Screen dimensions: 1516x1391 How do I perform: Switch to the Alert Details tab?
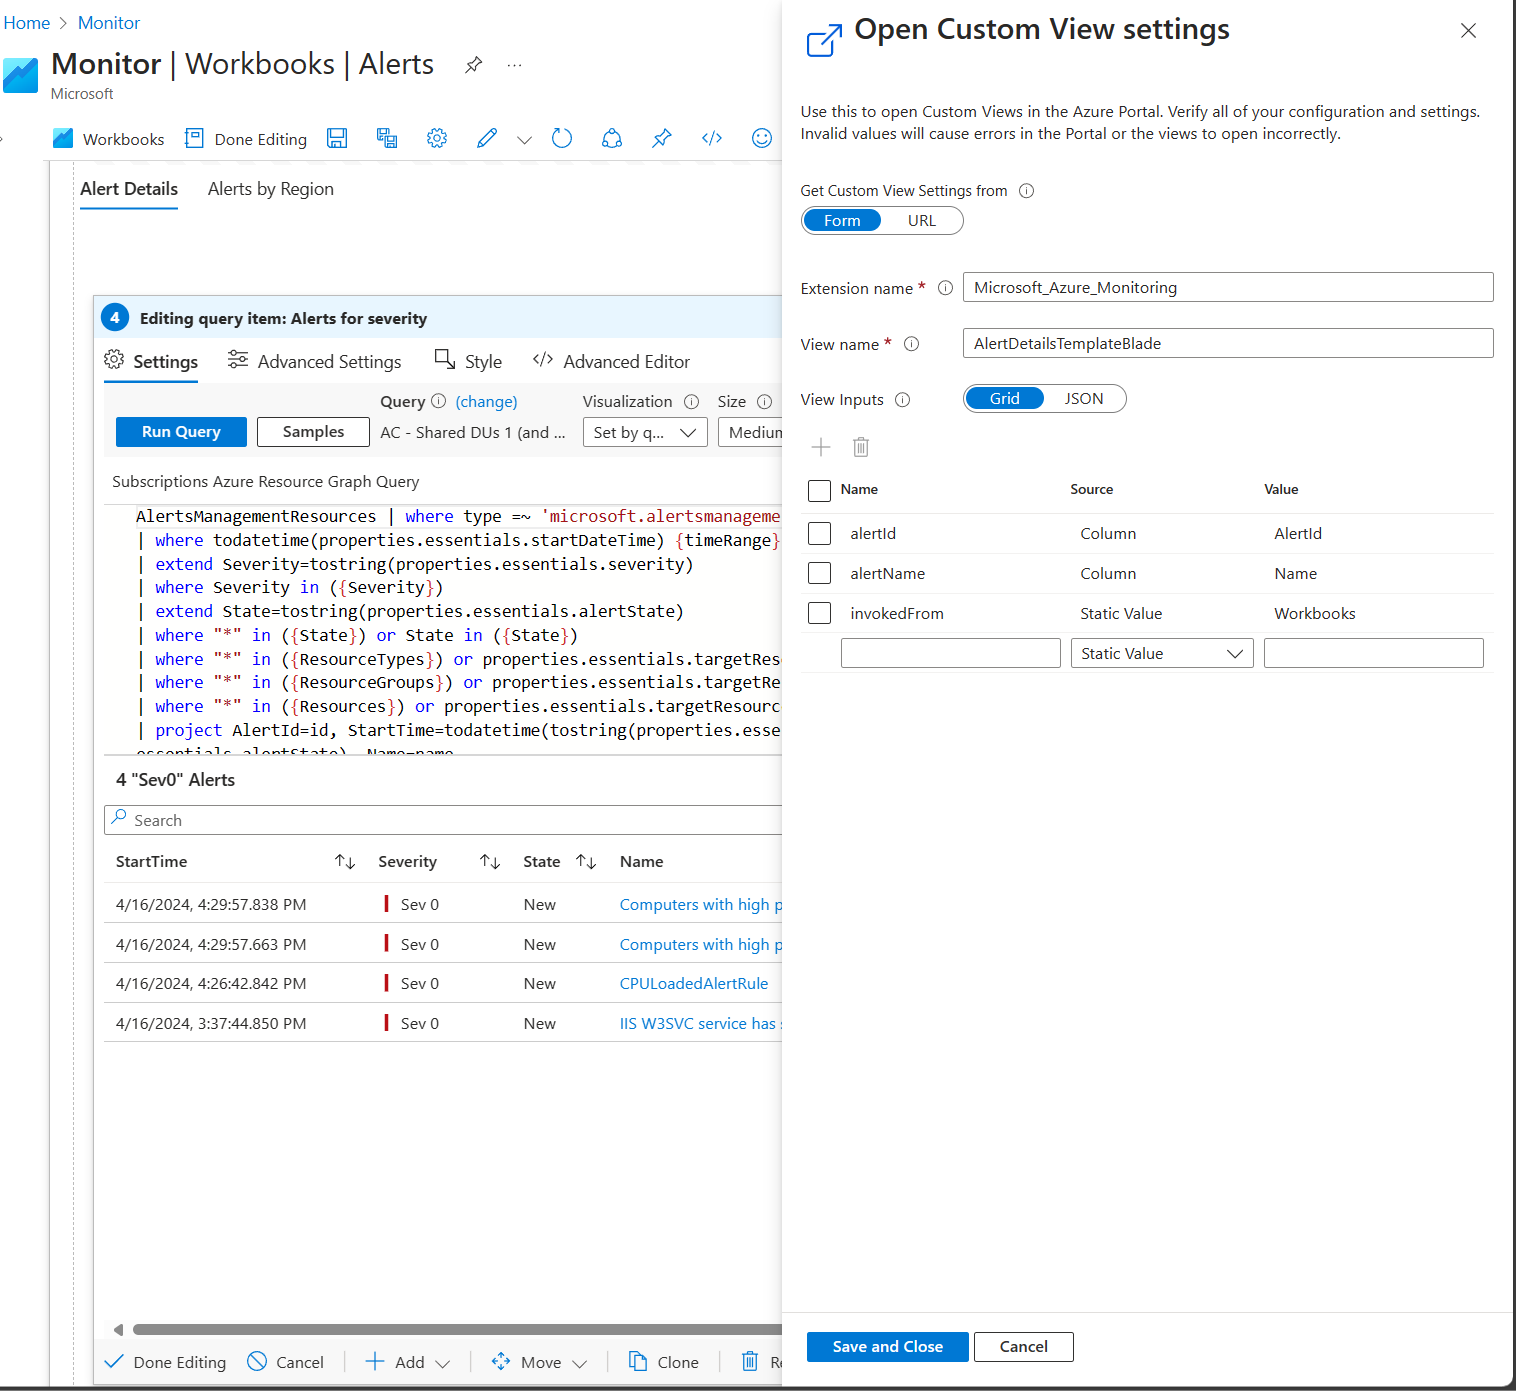coord(129,189)
